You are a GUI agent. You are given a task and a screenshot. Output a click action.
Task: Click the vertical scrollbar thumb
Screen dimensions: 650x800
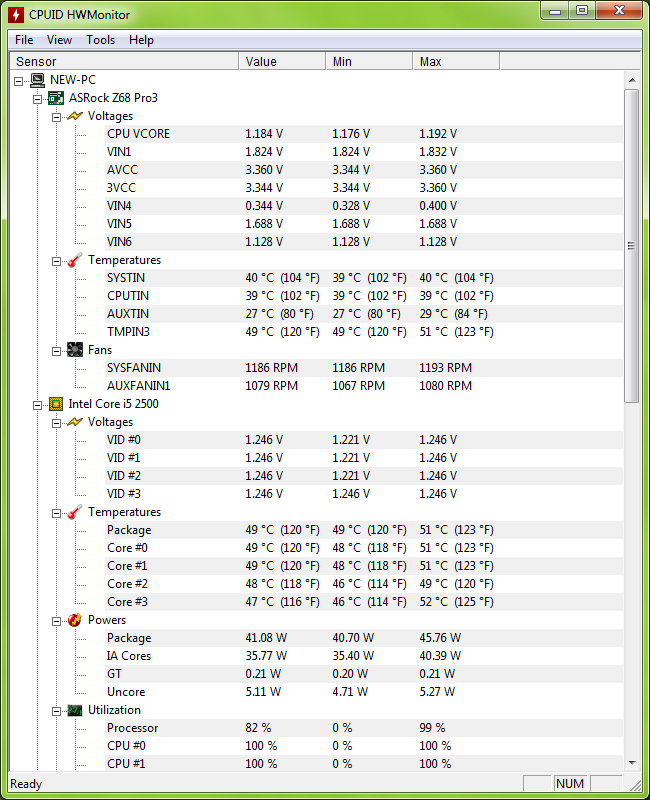tap(632, 246)
